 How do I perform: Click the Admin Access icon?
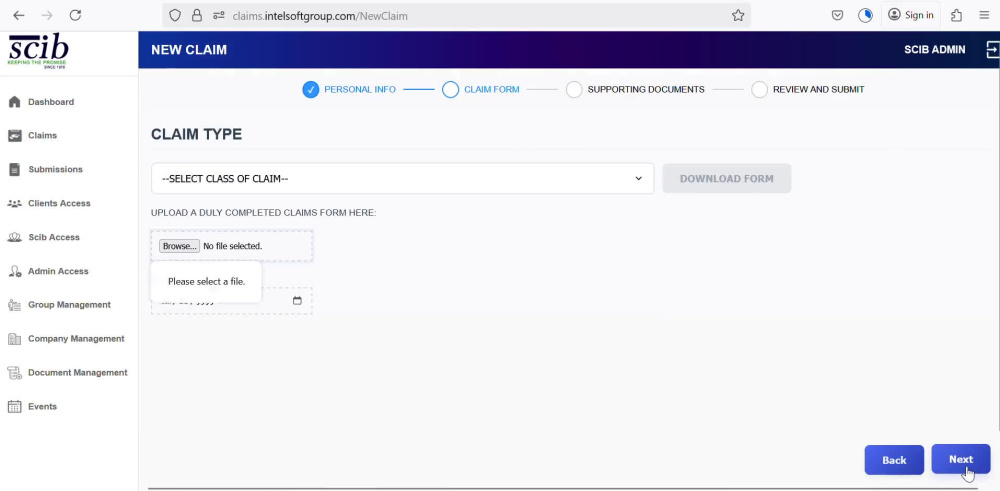pyautogui.click(x=14, y=271)
